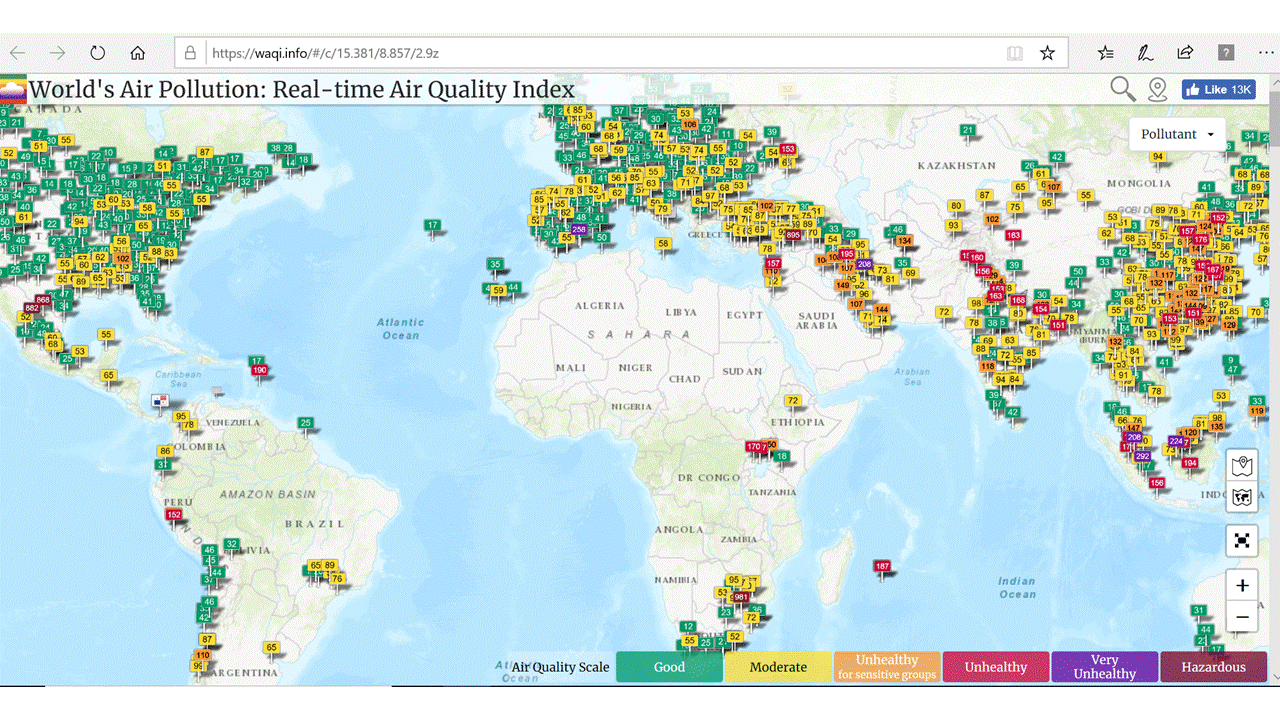The image size is (1280, 720).
Task: Select the 25 marker north of Brazil
Action: (x=305, y=423)
